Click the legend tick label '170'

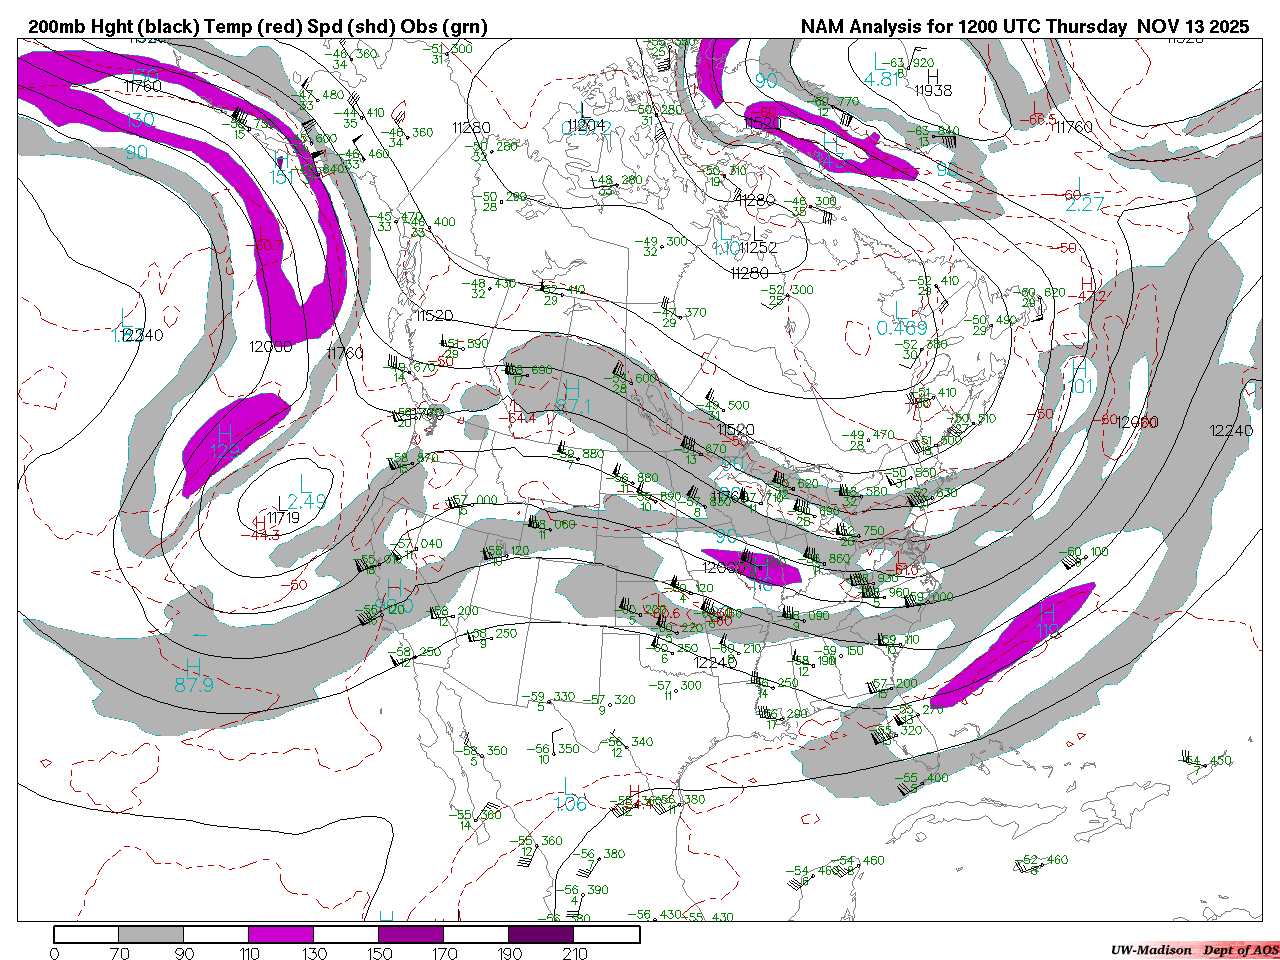(444, 953)
